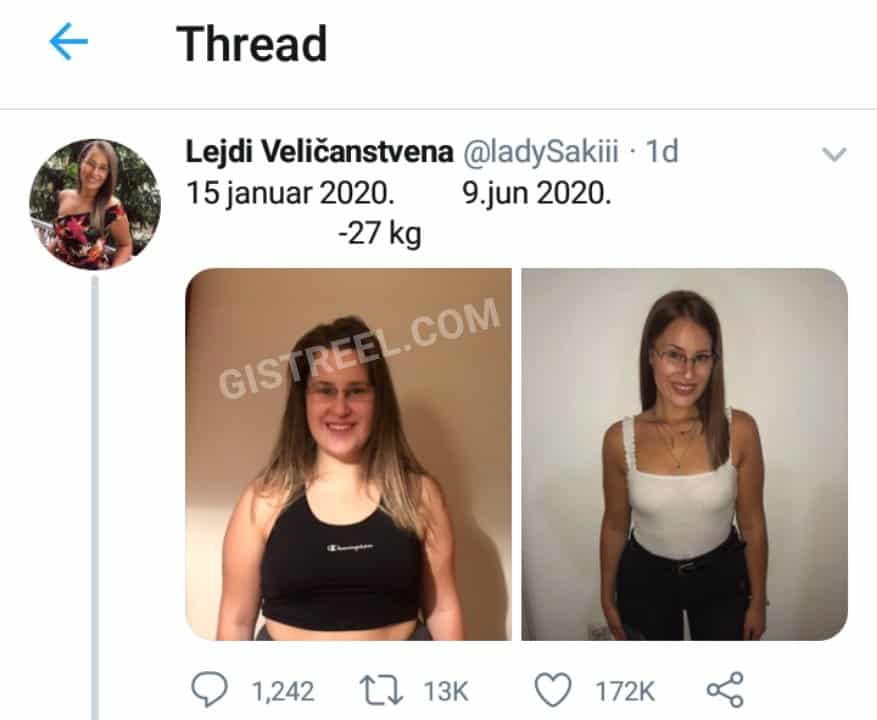View the 13K retweets count
The width and height of the screenshot is (877, 720).
[445, 691]
